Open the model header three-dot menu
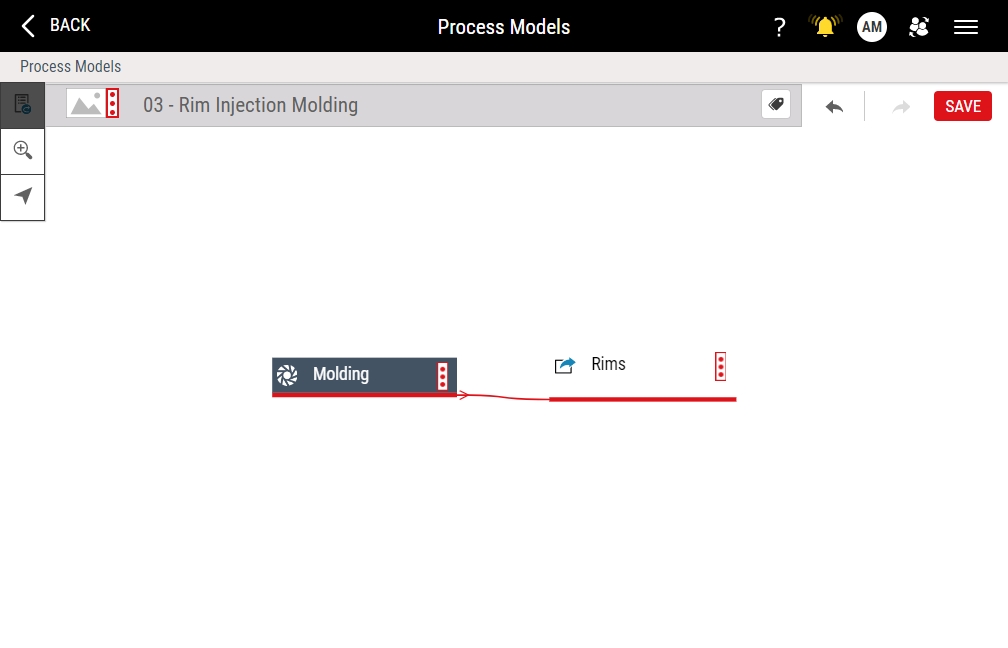The height and width of the screenshot is (648, 1008). (x=112, y=104)
